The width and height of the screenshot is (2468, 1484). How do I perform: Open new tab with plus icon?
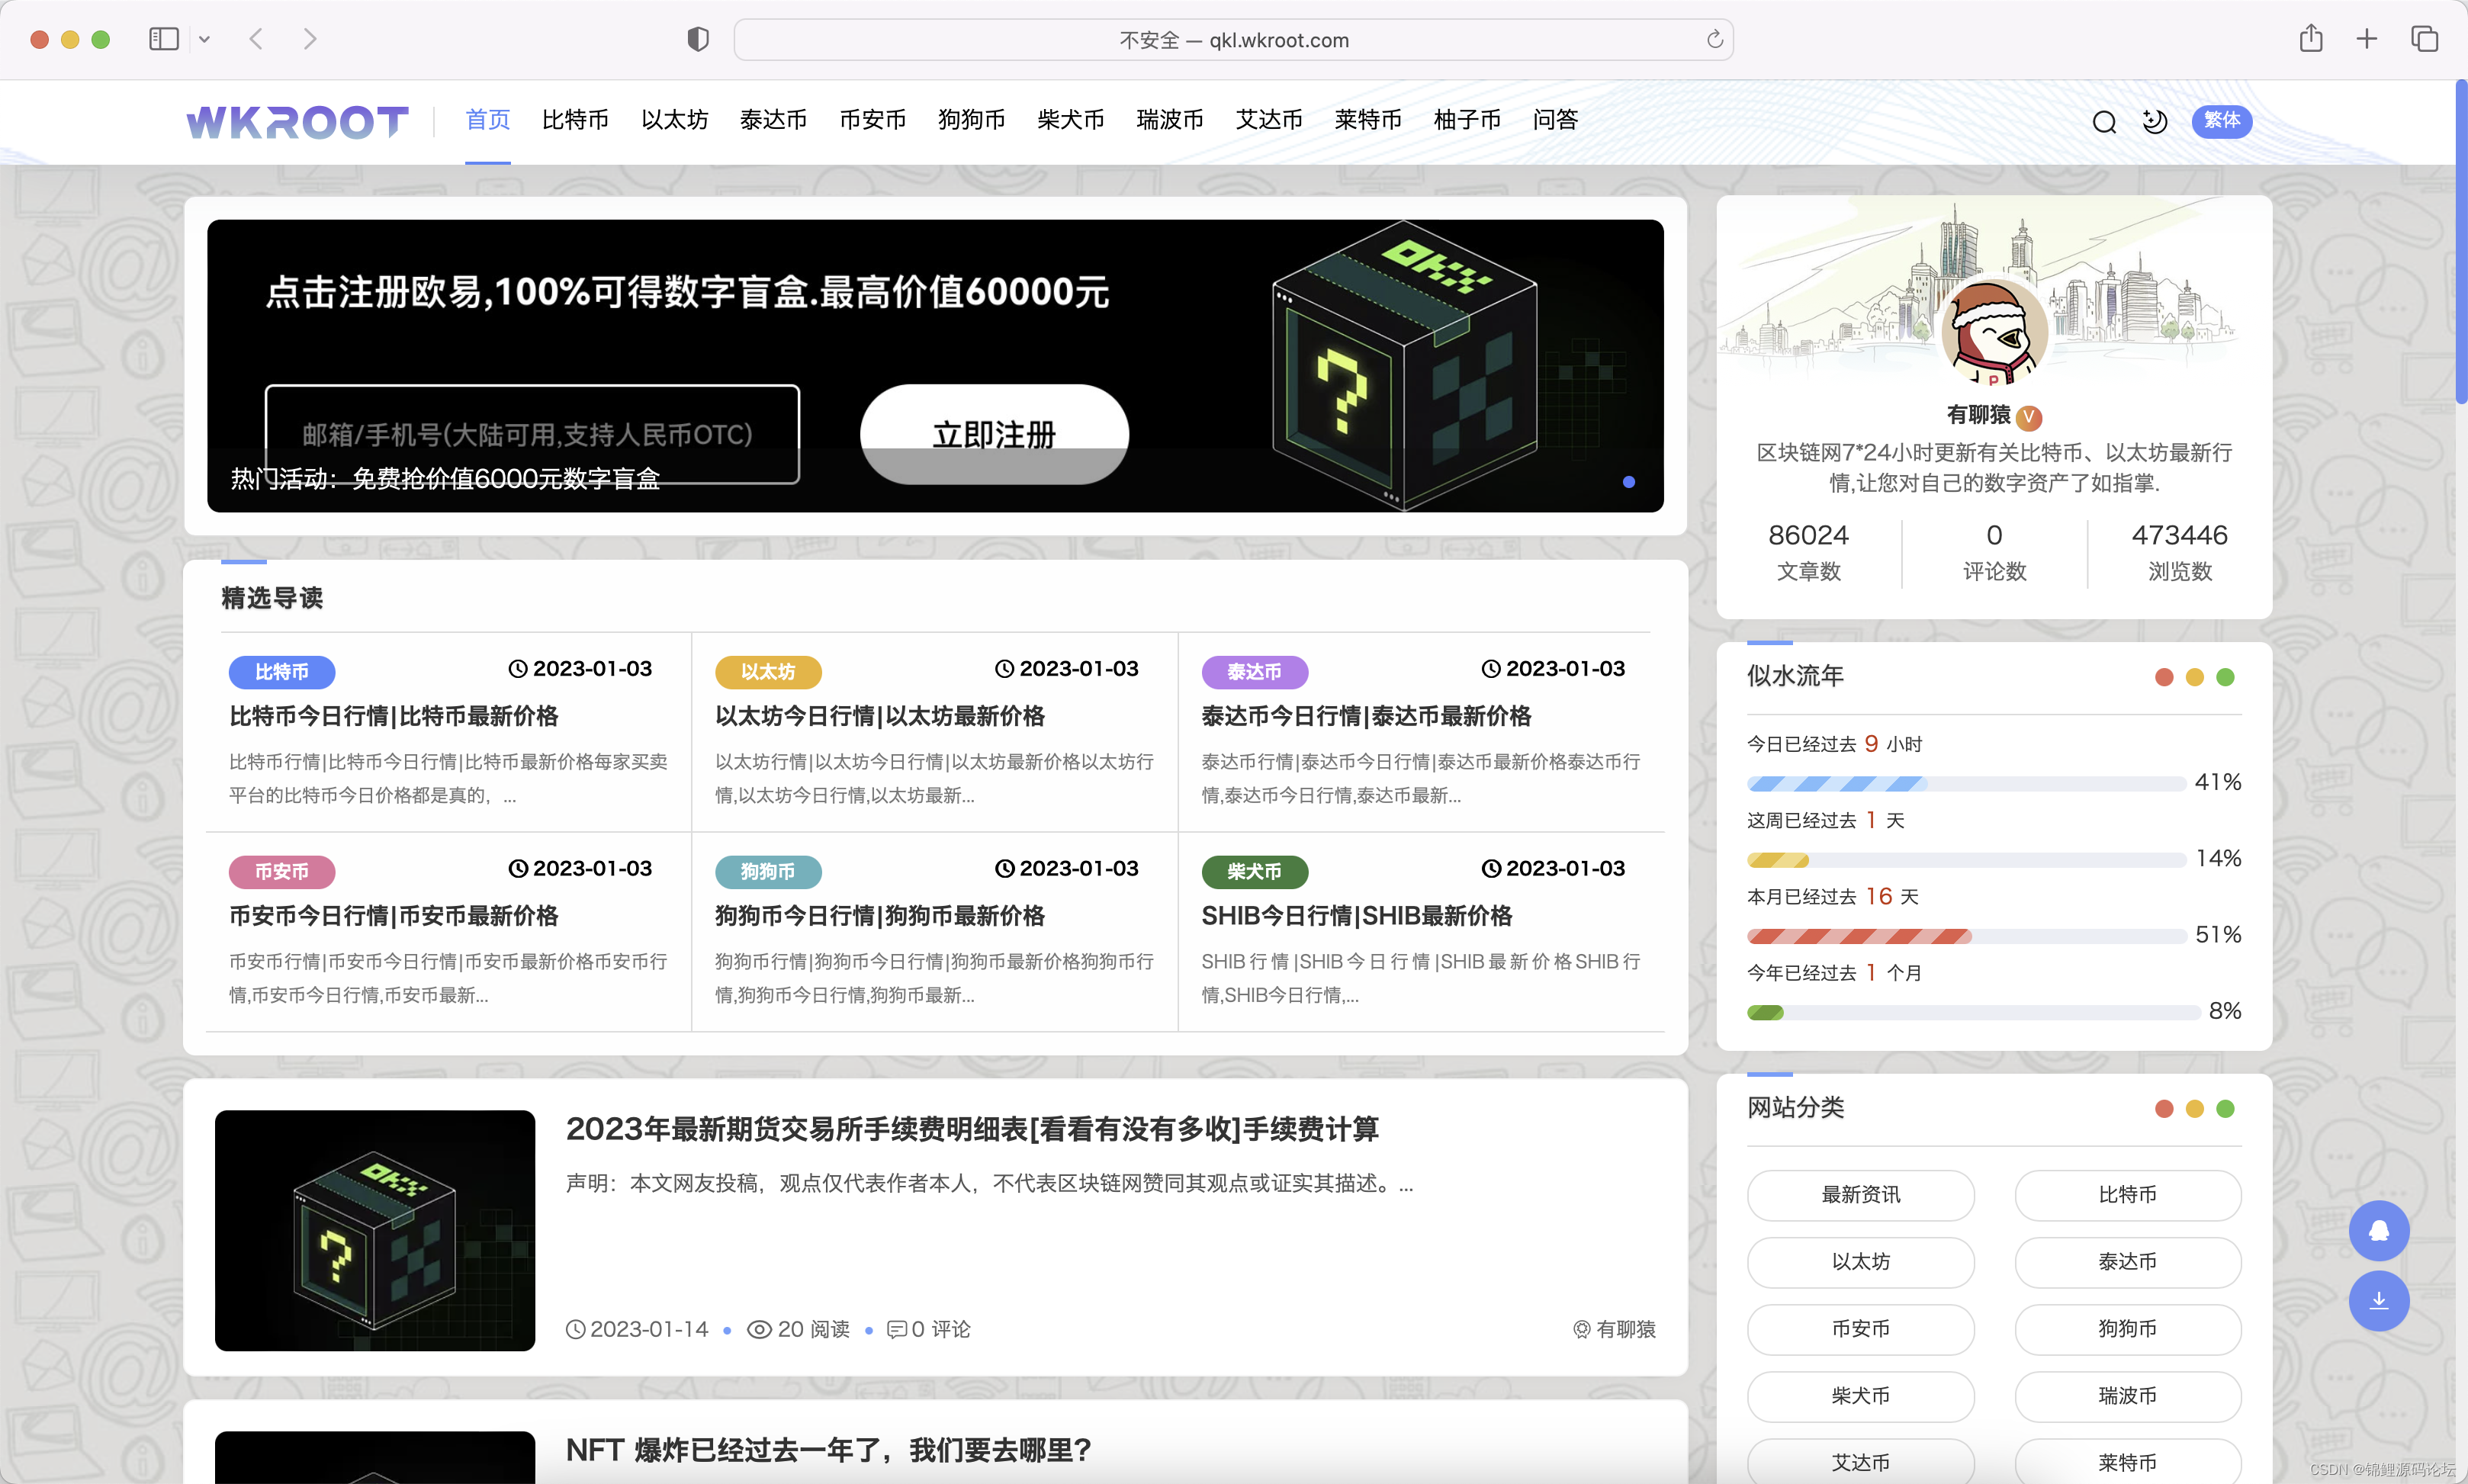[2366, 40]
